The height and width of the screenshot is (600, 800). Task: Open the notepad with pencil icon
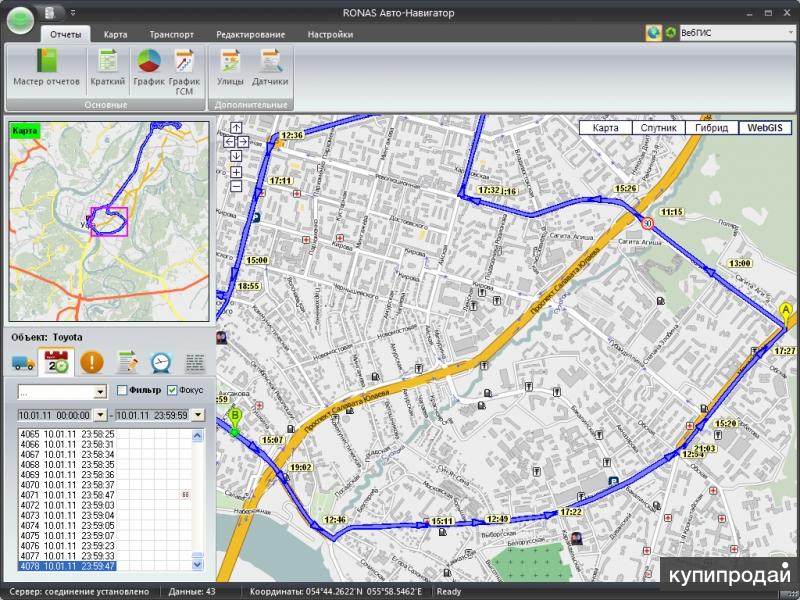[x=127, y=362]
